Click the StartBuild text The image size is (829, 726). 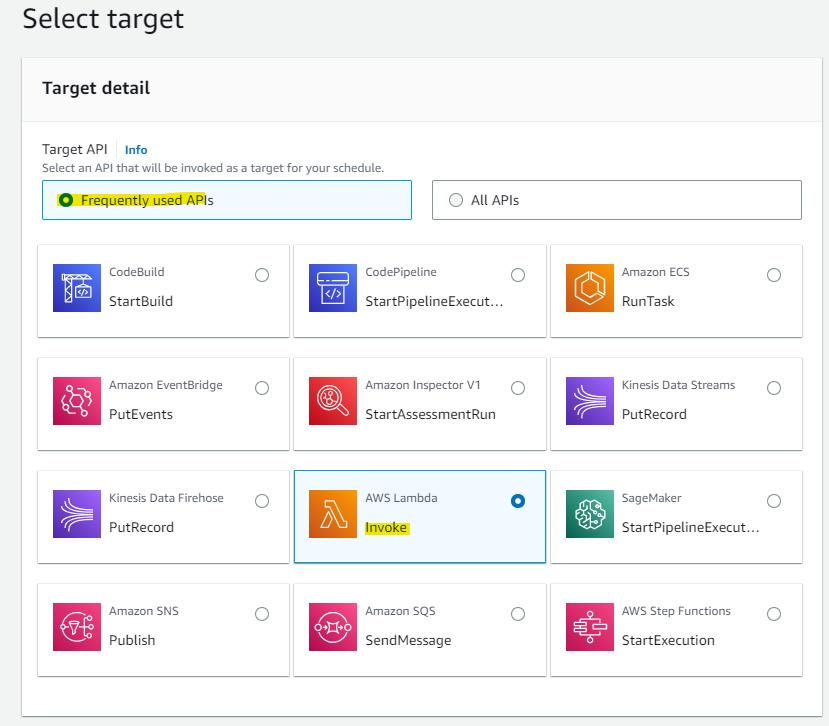[x=141, y=301]
